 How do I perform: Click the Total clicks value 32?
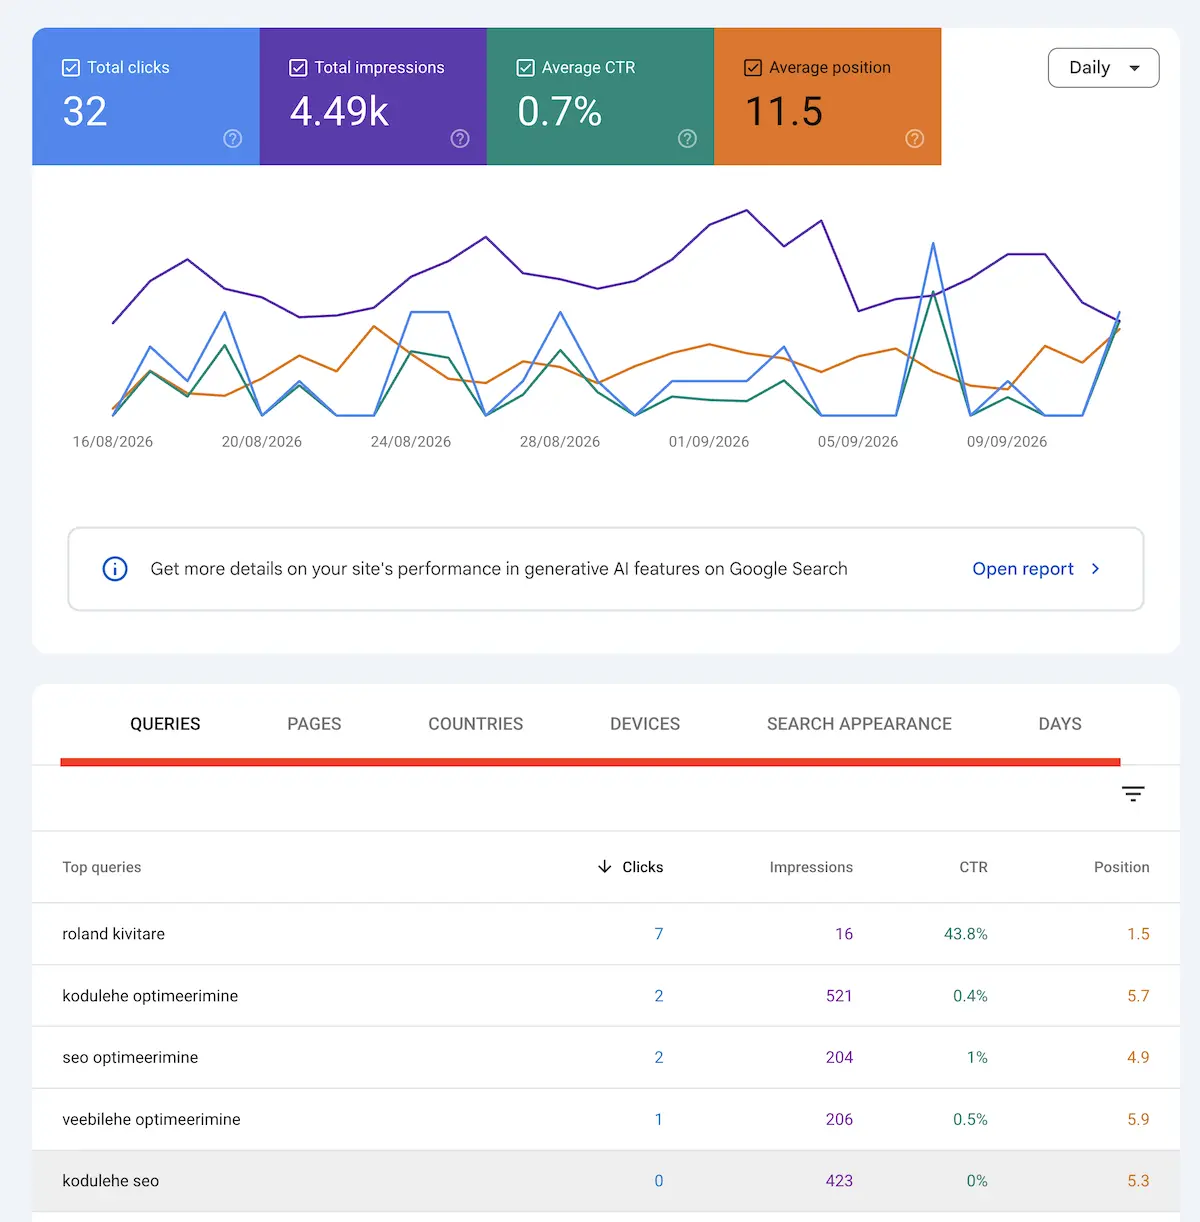[85, 111]
